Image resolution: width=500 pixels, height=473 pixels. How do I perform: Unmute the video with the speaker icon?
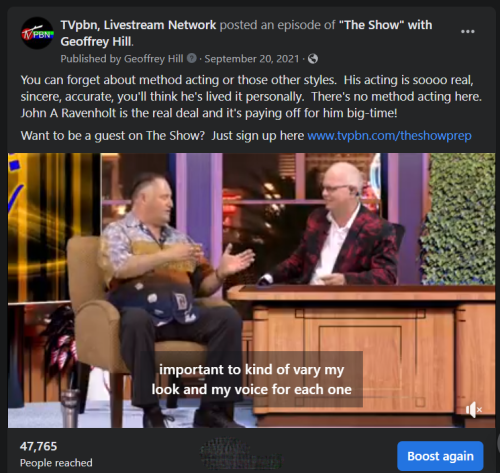pyautogui.click(x=474, y=410)
